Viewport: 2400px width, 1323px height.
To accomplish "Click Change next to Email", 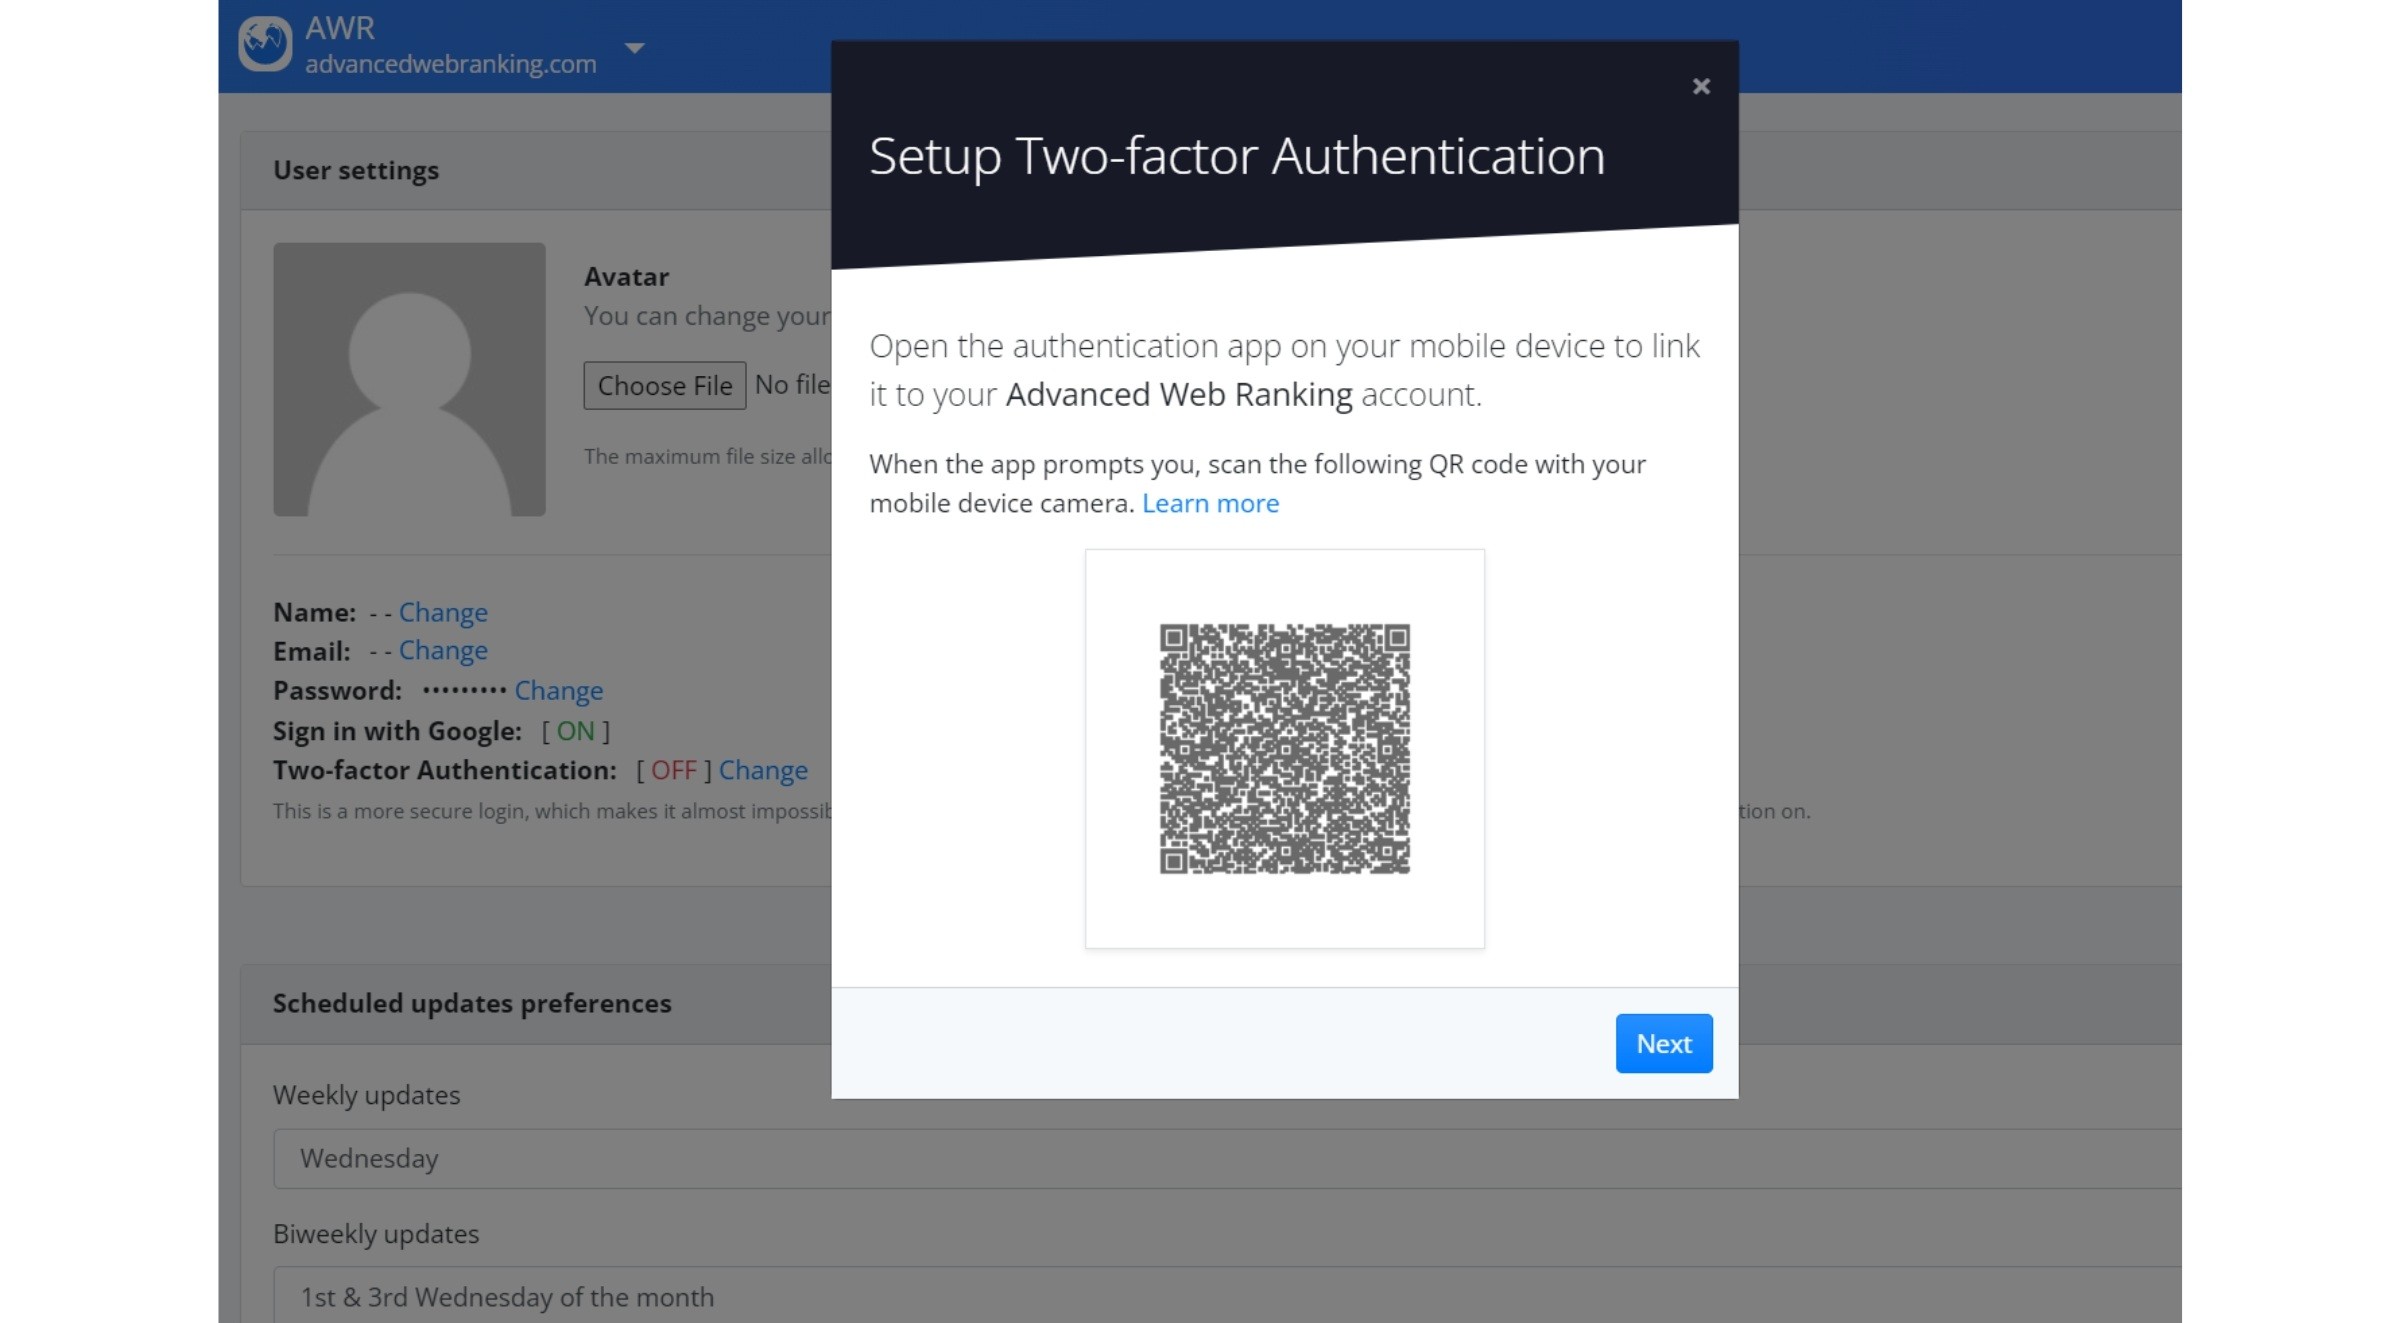I will pyautogui.click(x=443, y=650).
